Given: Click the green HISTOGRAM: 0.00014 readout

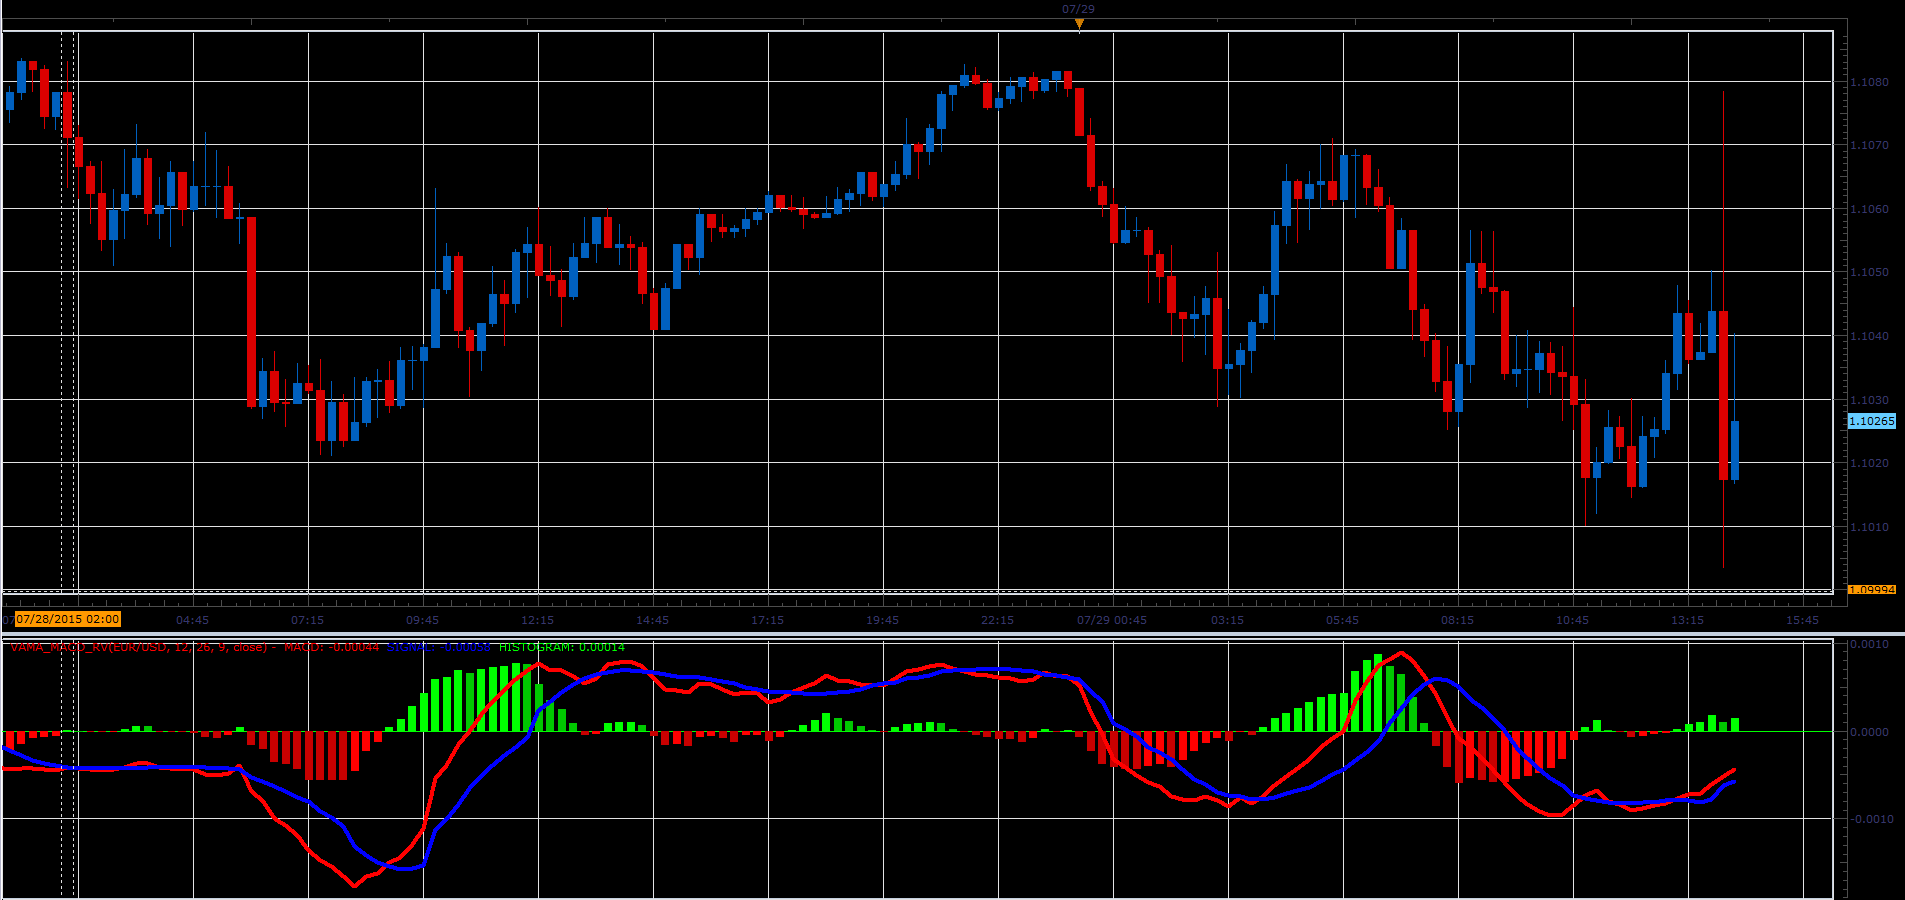Looking at the screenshot, I should (562, 647).
